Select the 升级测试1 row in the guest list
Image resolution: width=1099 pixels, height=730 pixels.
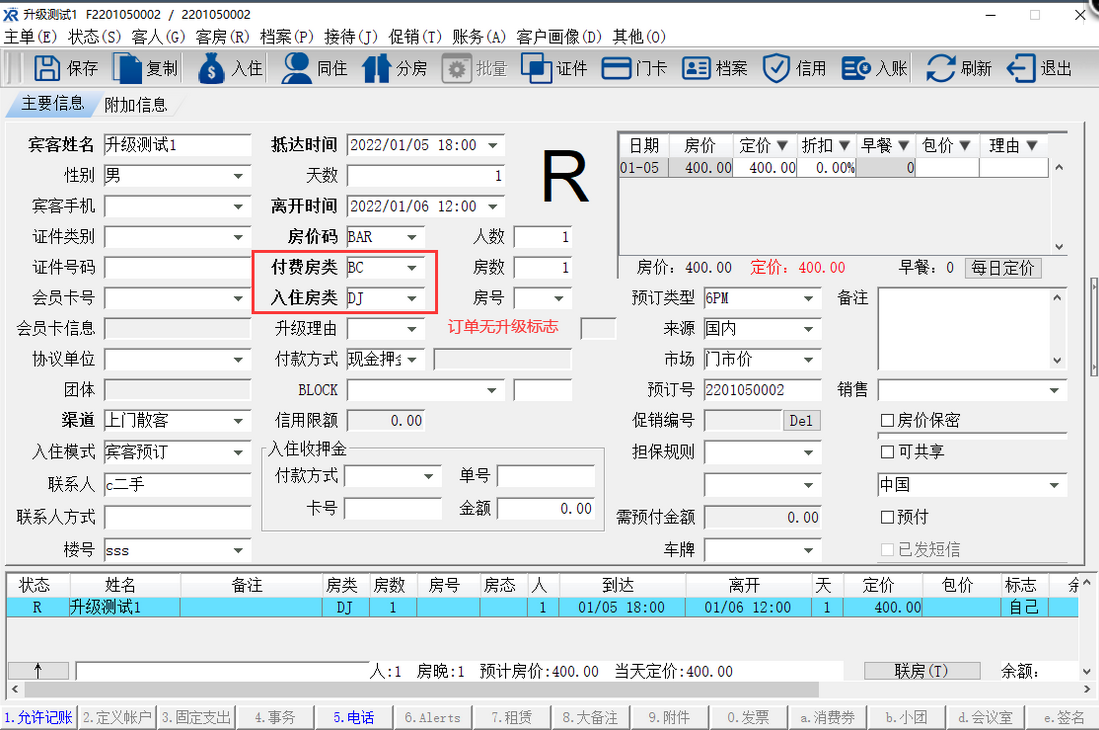(x=542, y=607)
